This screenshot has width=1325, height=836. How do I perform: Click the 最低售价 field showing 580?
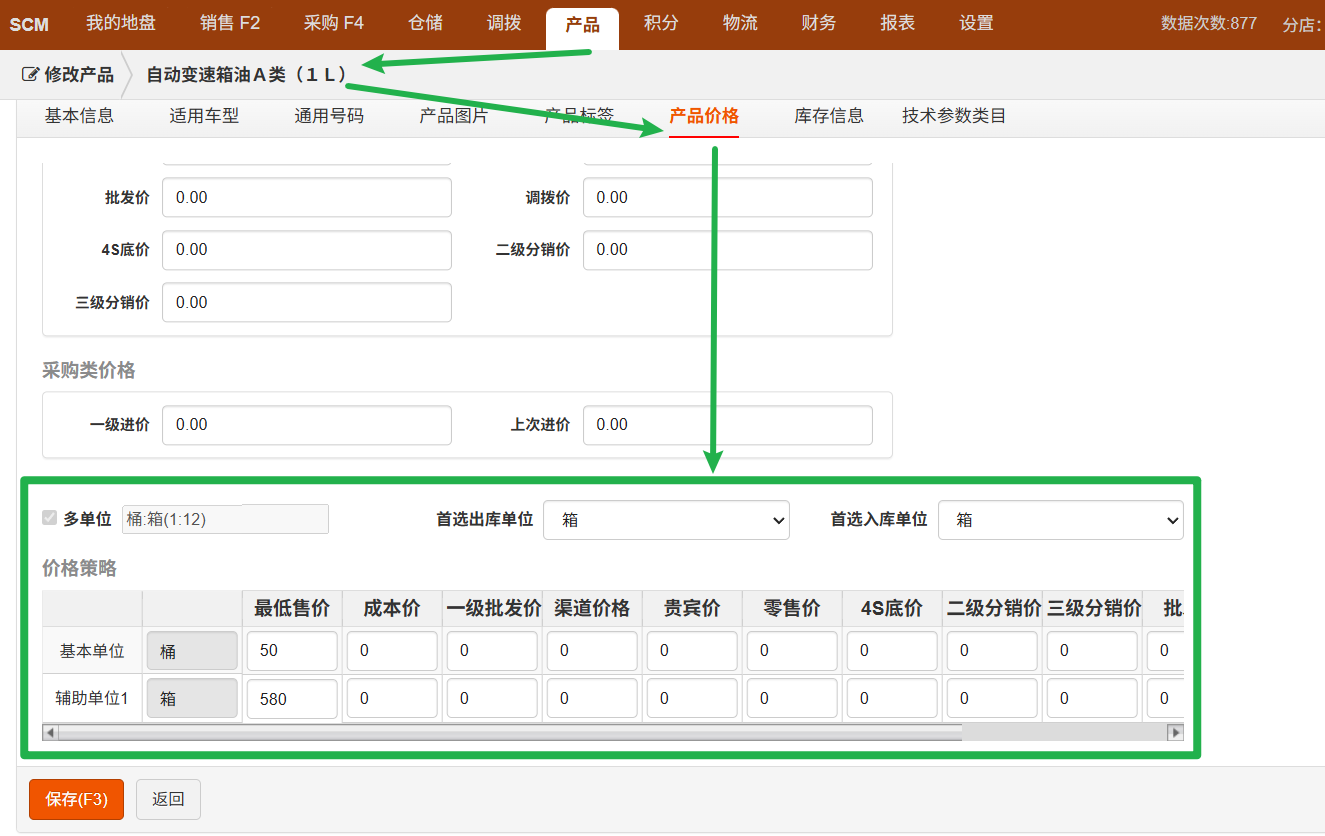[291, 699]
